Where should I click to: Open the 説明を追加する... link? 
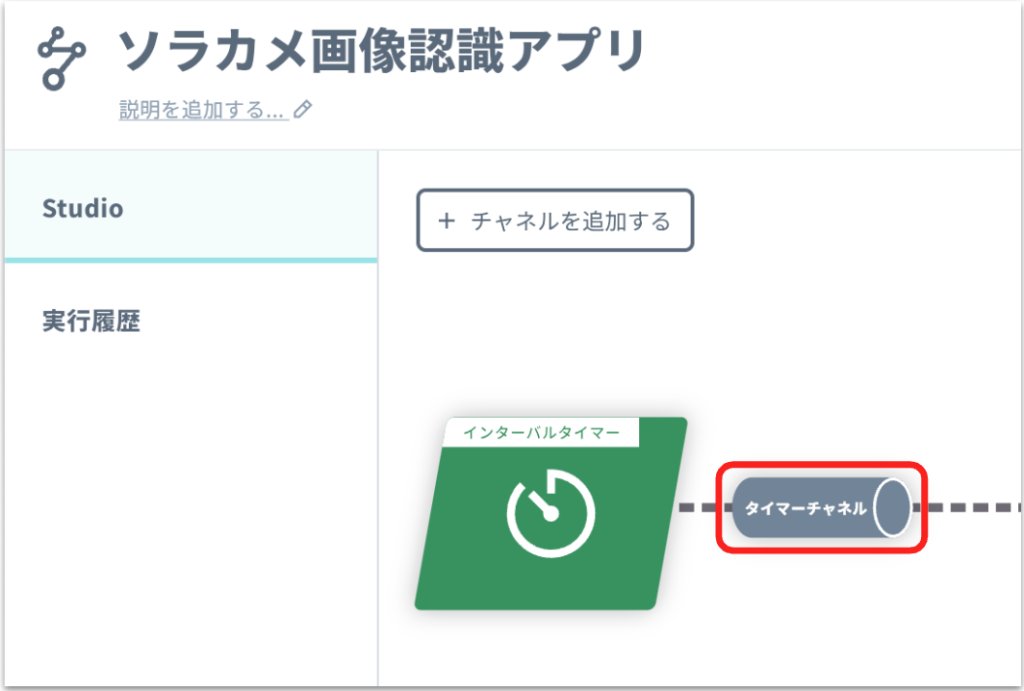[x=202, y=110]
